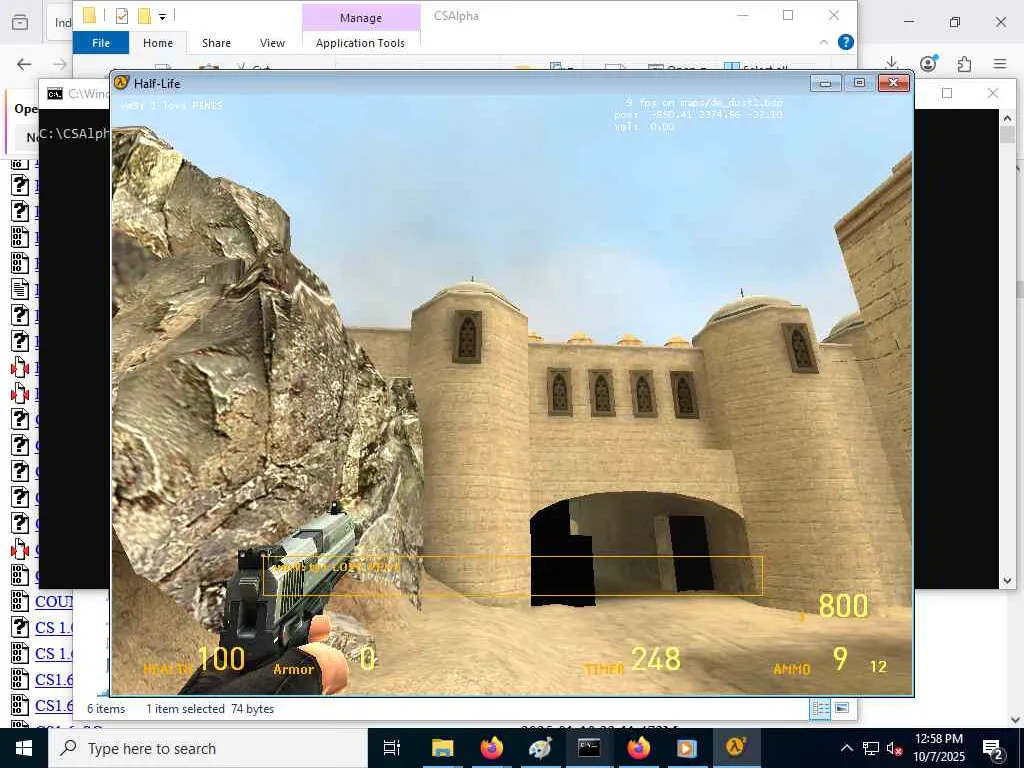The image size is (1024, 768).
Task: Click '1 item selected 74 bytes' in Explorer's status bar
Action: pos(210,709)
